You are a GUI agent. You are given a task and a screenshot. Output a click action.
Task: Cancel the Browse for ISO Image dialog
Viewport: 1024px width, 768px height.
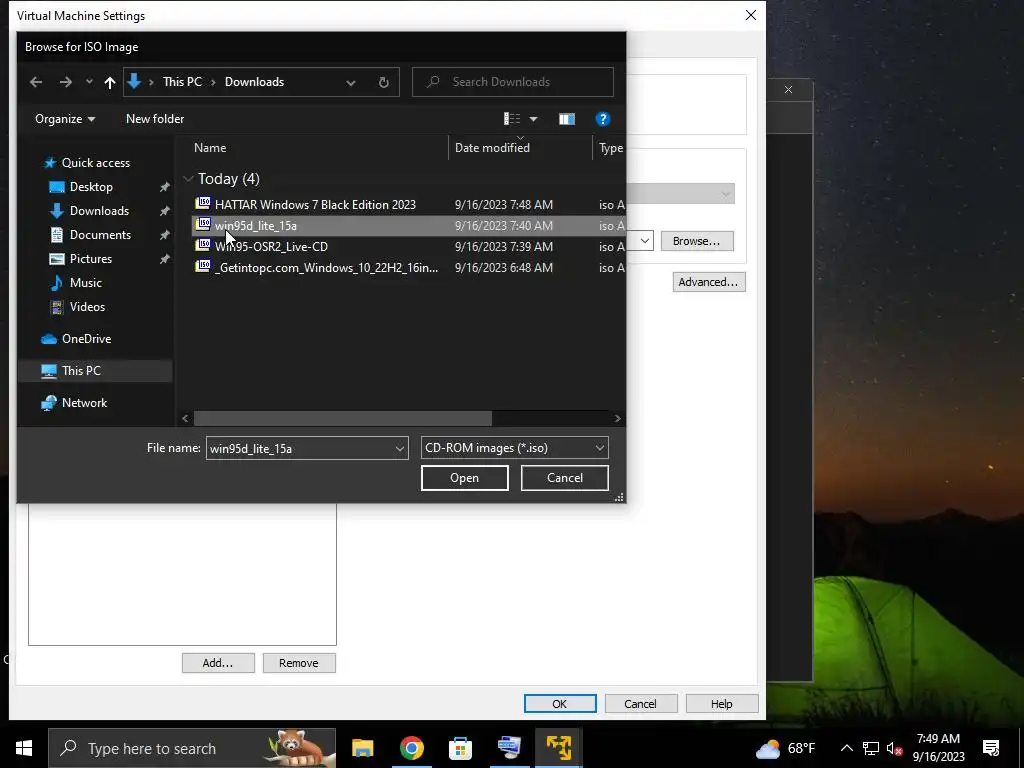pos(564,478)
